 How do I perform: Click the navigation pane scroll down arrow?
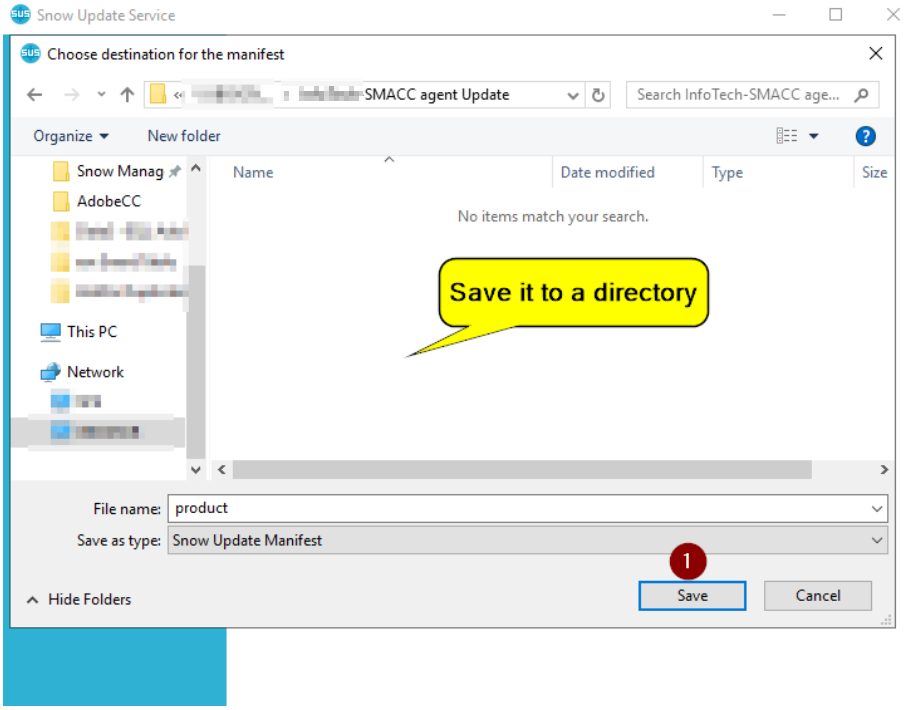coord(196,470)
